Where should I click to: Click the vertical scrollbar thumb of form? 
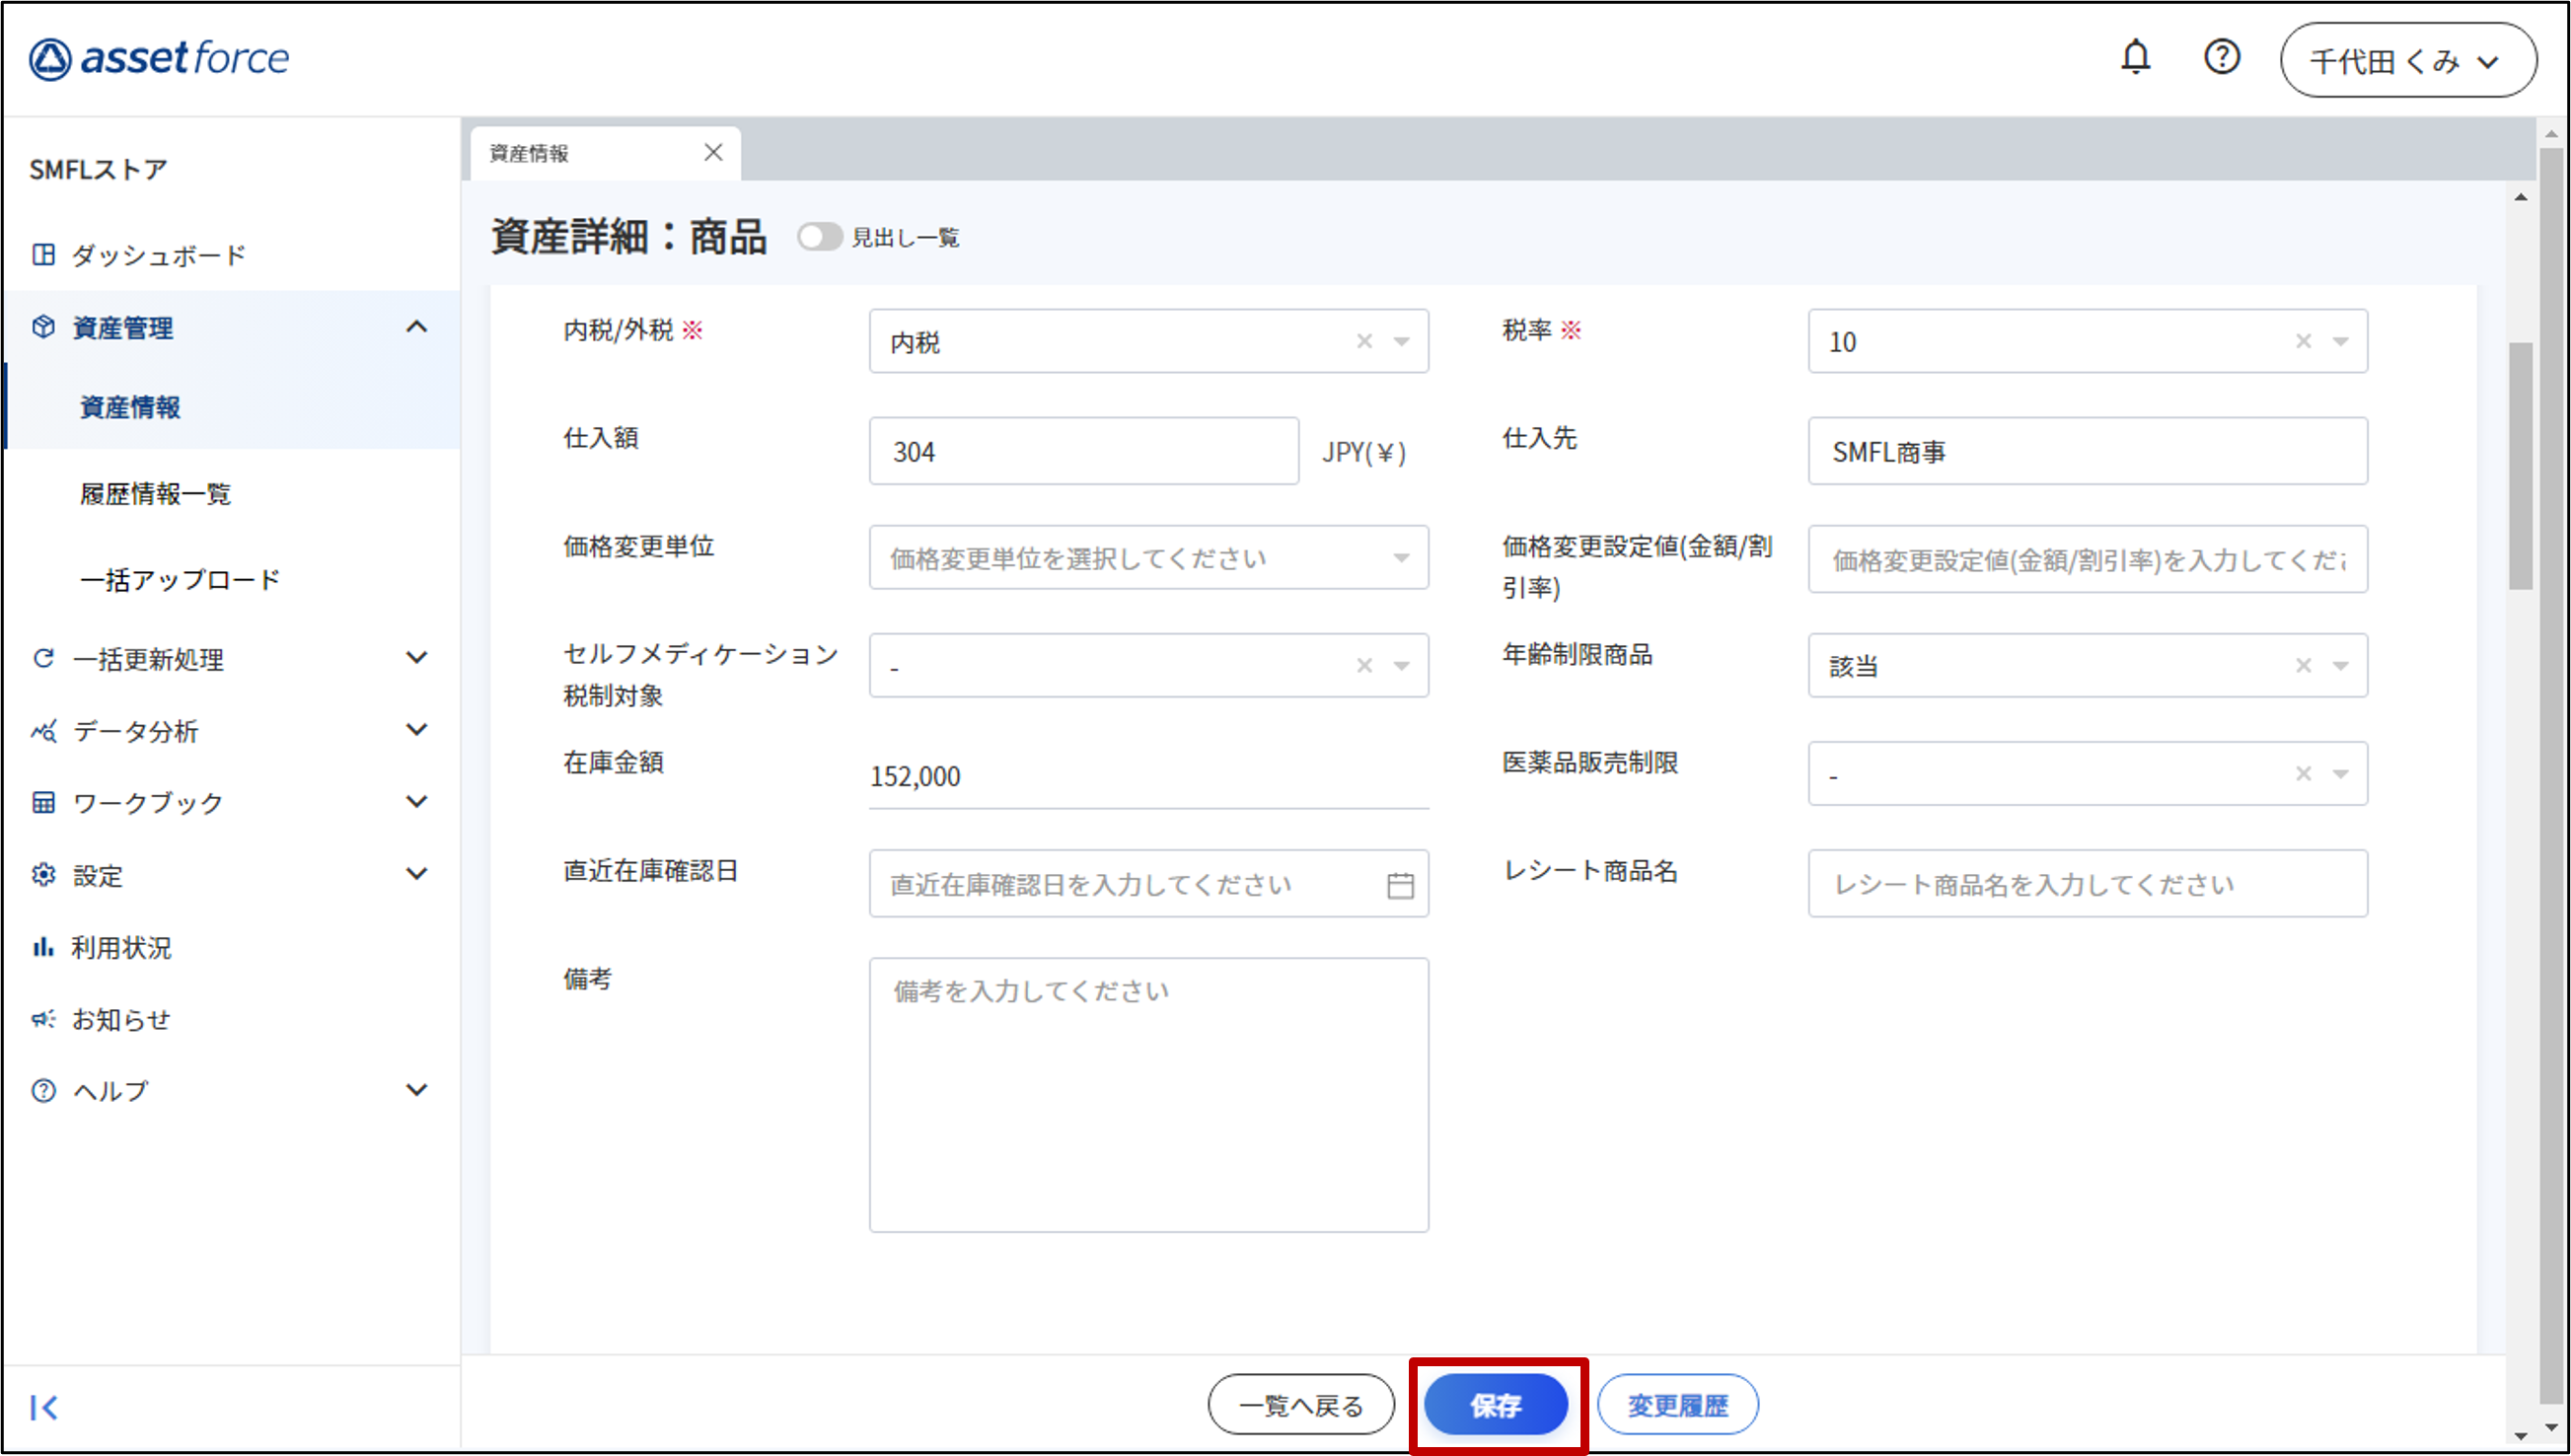pyautogui.click(x=2520, y=465)
